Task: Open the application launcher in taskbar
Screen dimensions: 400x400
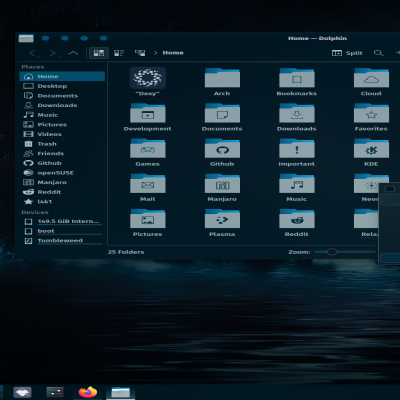Action: click(x=22, y=392)
